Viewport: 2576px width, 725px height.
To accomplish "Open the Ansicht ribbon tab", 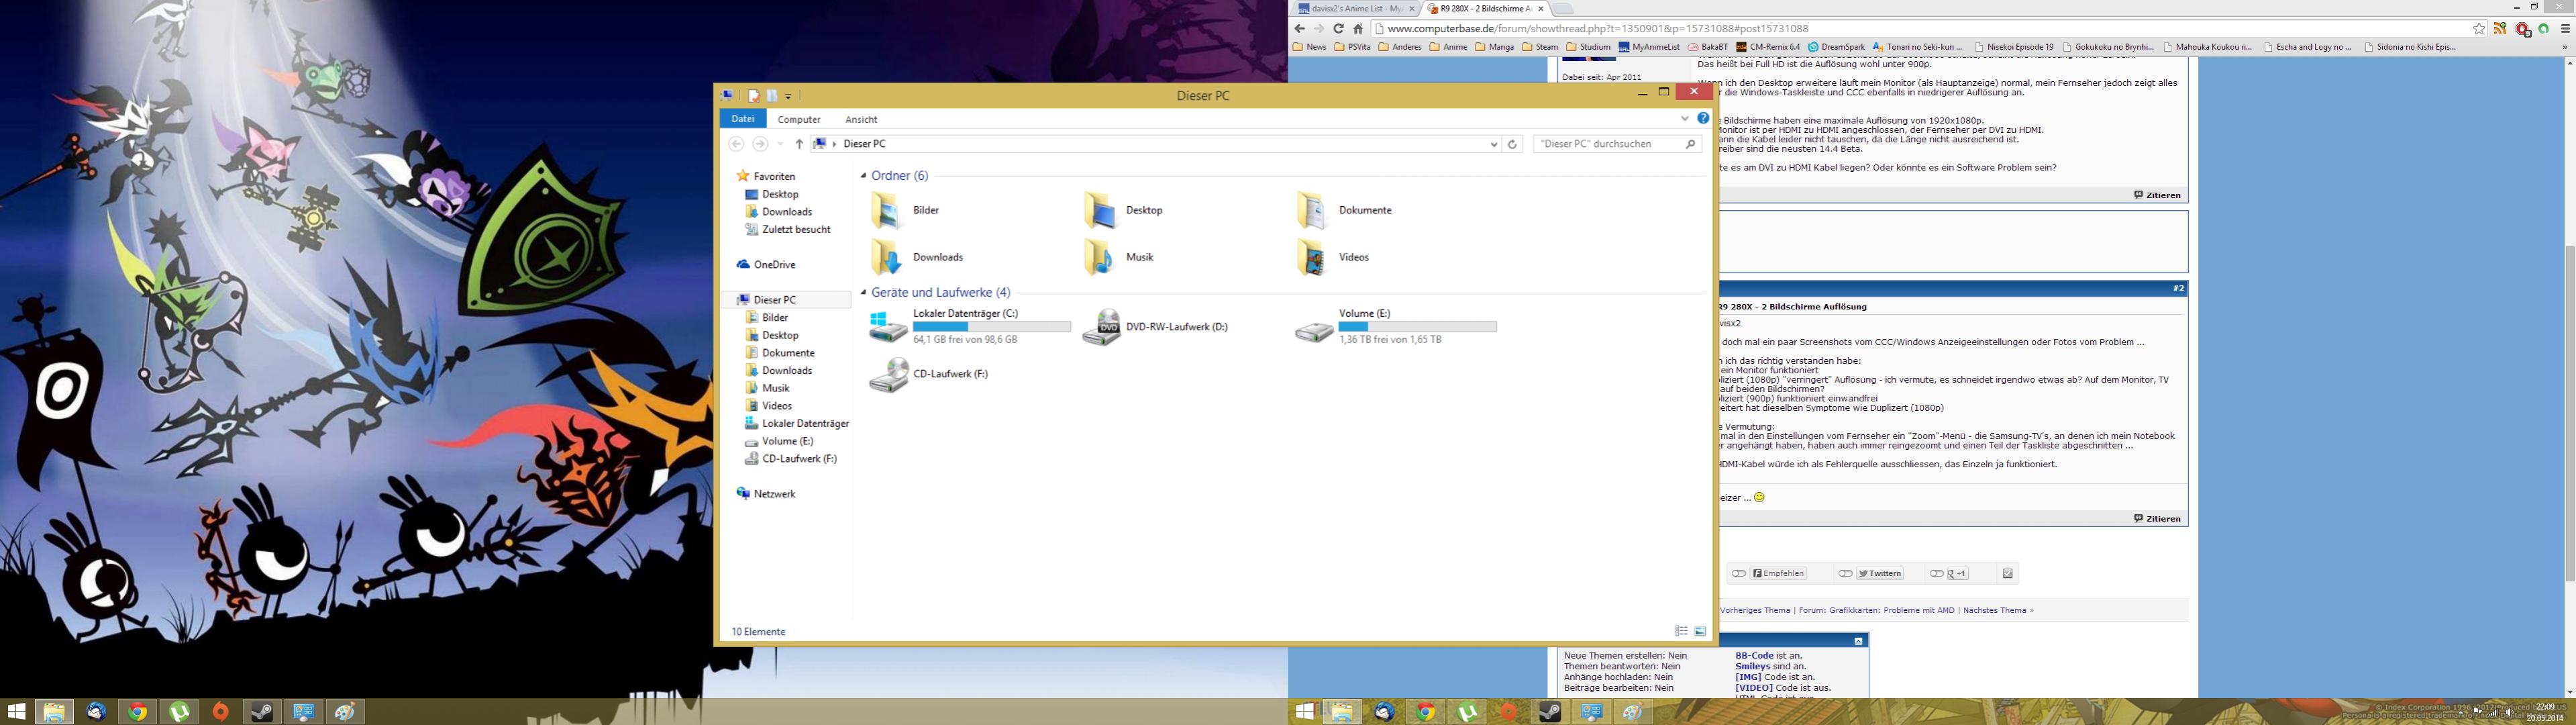I will pos(860,119).
